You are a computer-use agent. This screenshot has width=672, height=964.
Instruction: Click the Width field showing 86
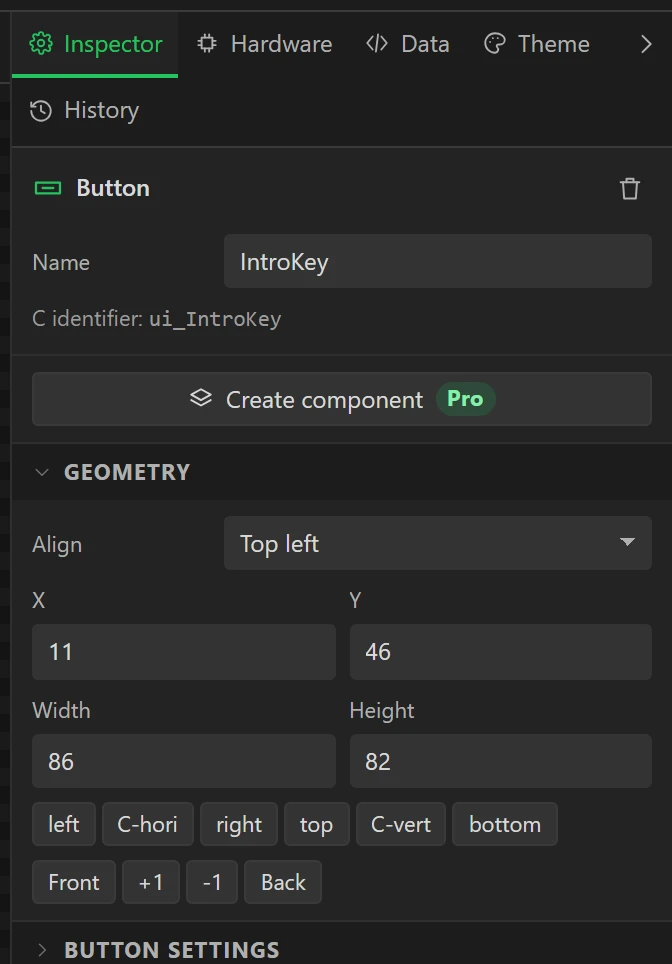tap(184, 761)
